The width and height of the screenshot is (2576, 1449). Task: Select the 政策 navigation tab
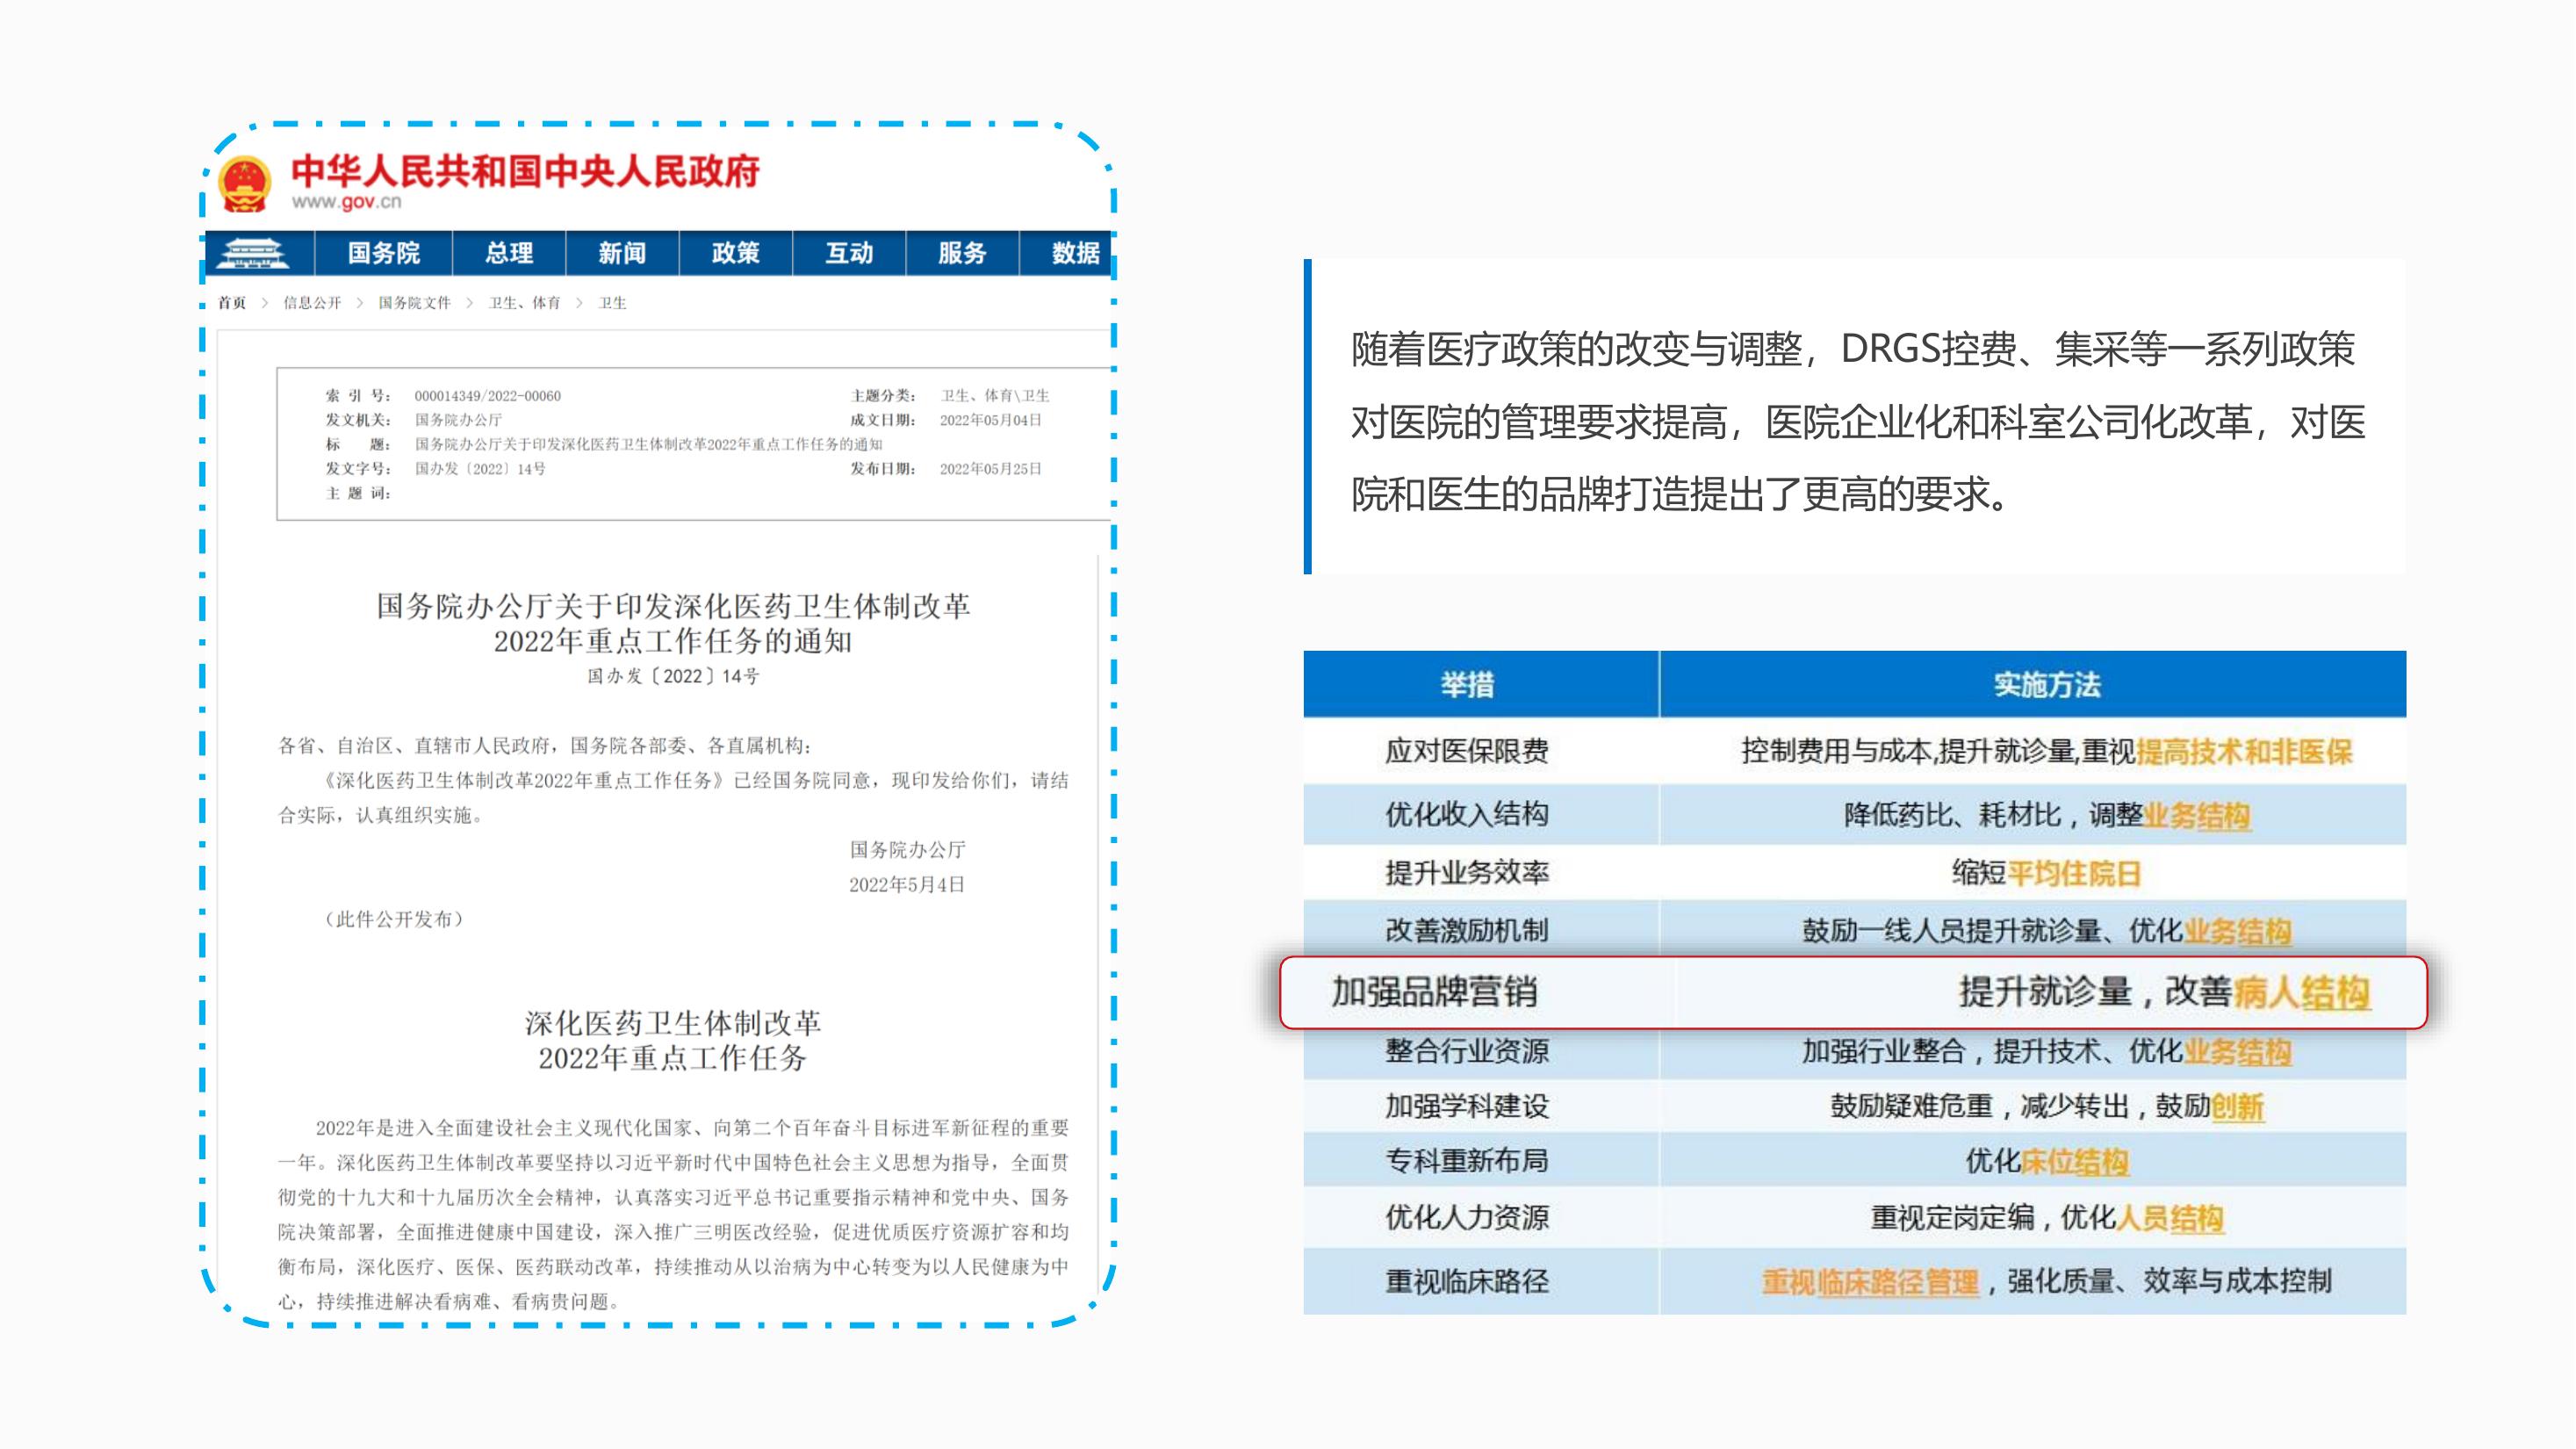[x=736, y=253]
